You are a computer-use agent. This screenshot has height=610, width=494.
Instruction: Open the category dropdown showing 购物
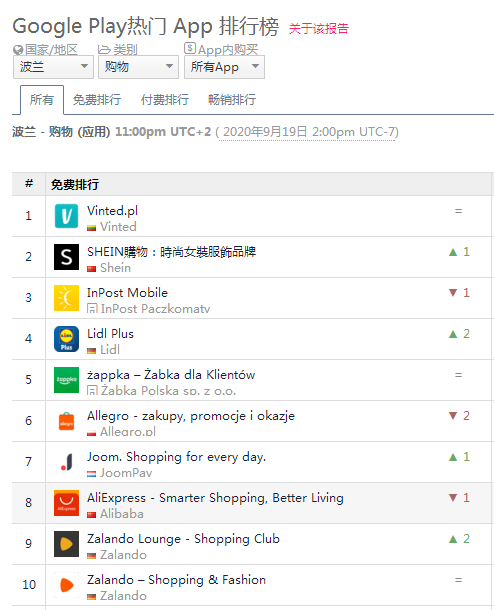click(x=138, y=67)
